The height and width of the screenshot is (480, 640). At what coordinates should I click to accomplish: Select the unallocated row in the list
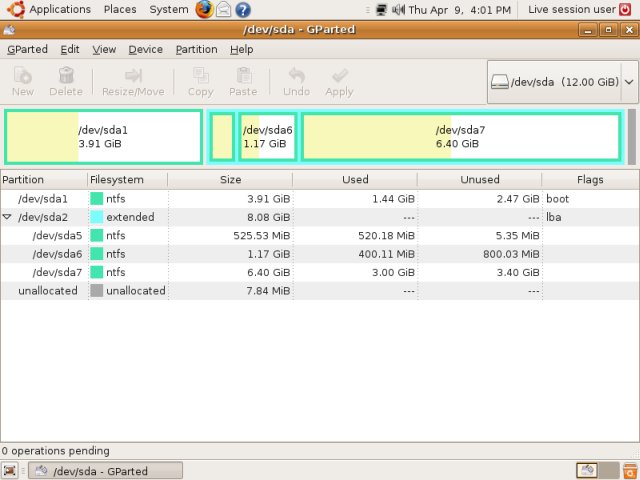pos(320,291)
